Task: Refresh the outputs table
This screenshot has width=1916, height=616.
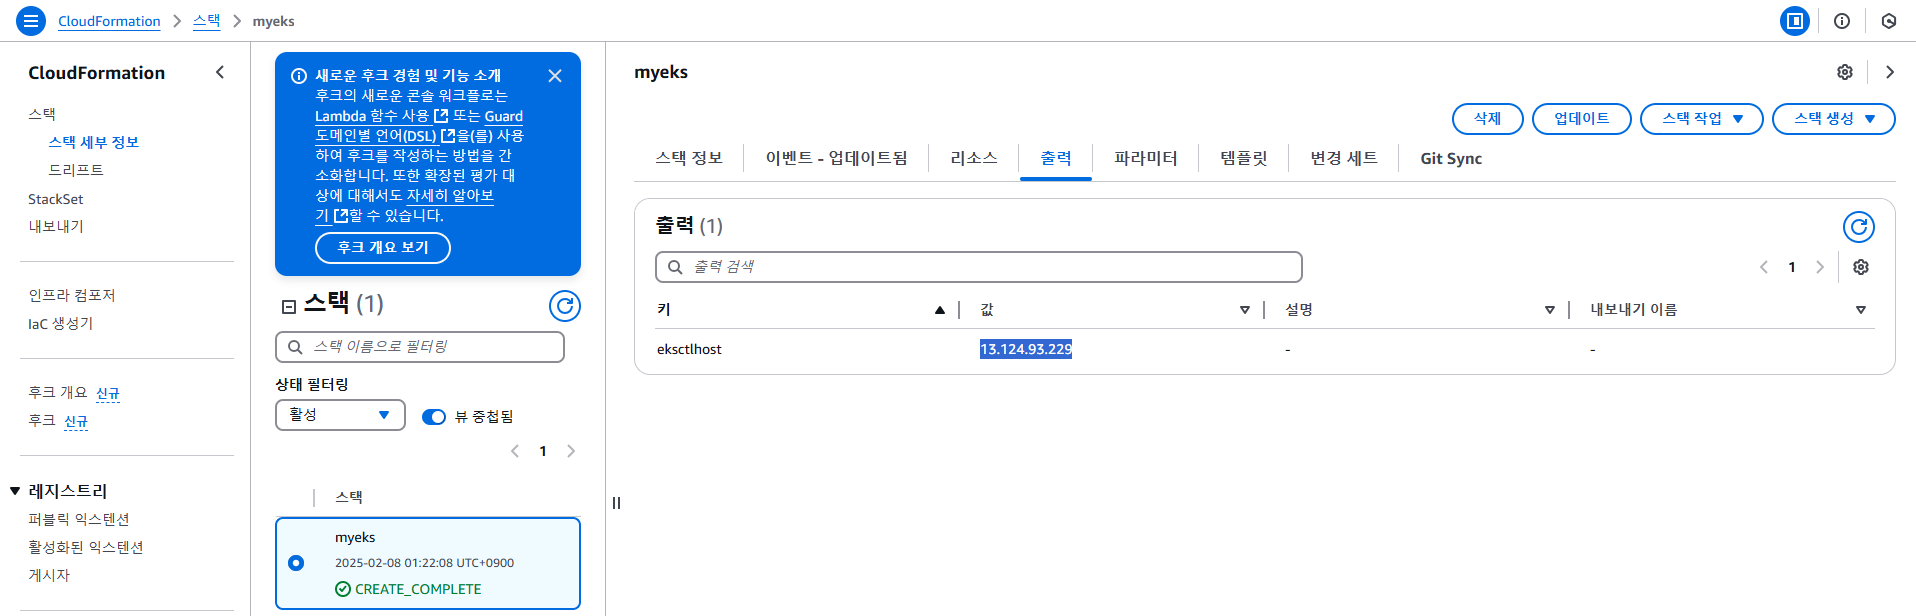Action: point(1858,227)
